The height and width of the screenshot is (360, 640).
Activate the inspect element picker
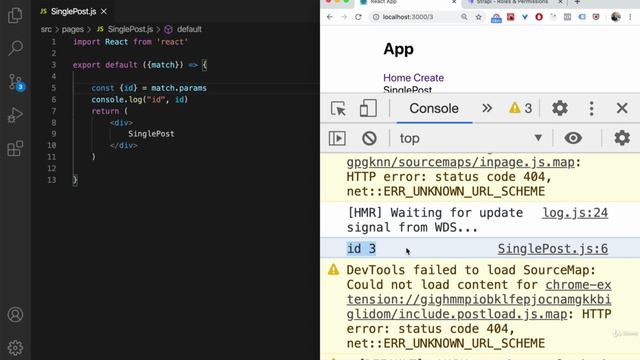(x=338, y=109)
